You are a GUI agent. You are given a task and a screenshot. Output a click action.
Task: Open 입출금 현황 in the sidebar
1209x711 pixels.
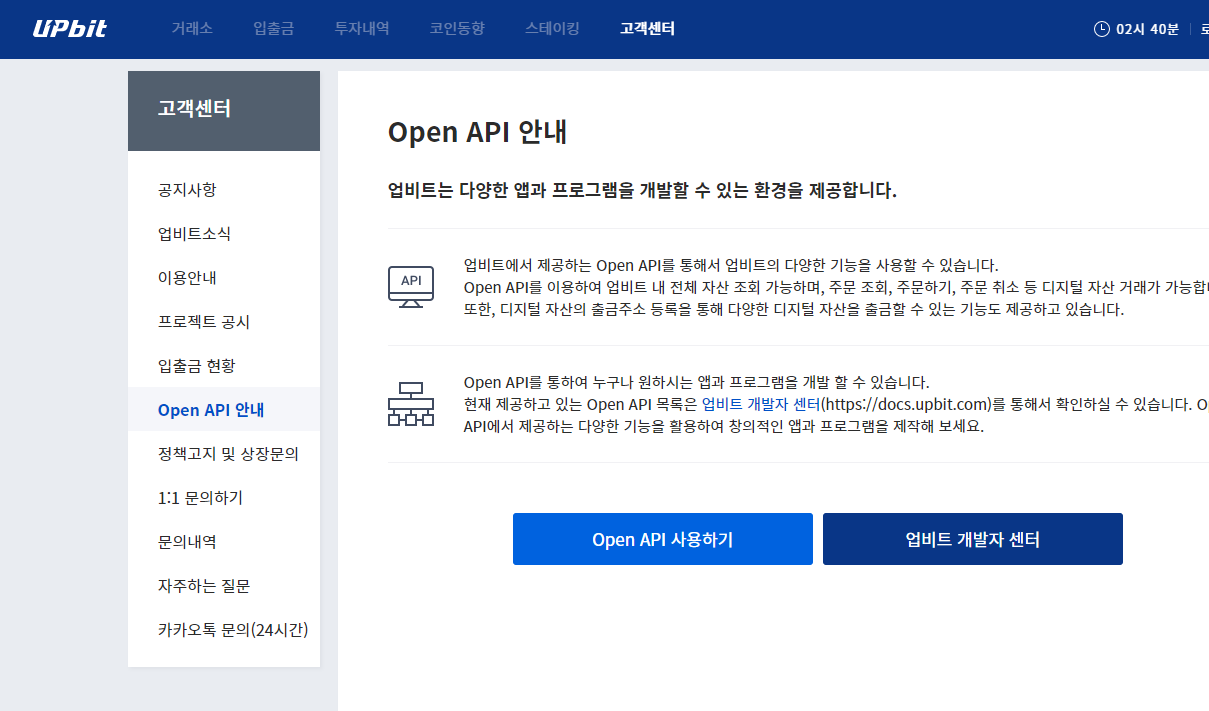[224, 365]
